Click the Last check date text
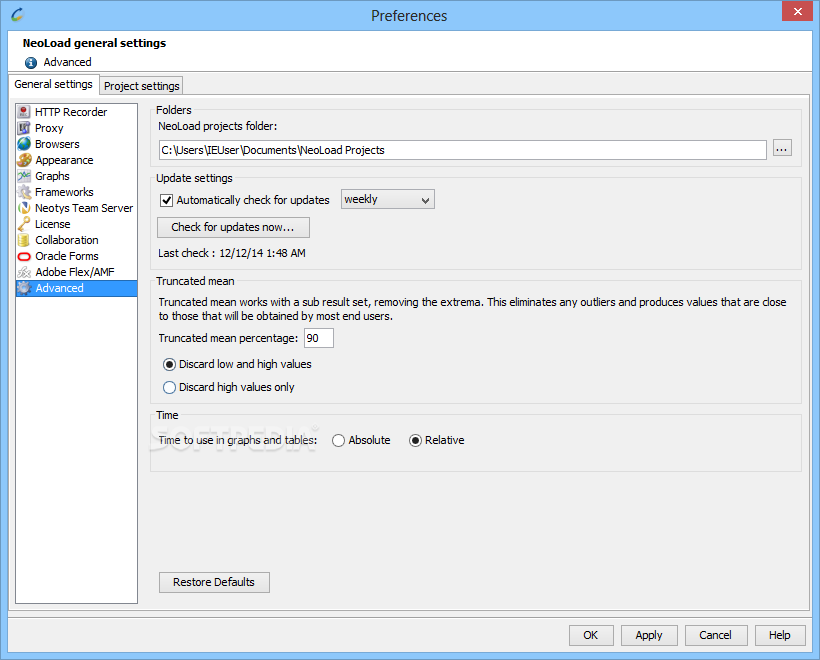Viewport: 820px width, 660px height. coord(232,254)
